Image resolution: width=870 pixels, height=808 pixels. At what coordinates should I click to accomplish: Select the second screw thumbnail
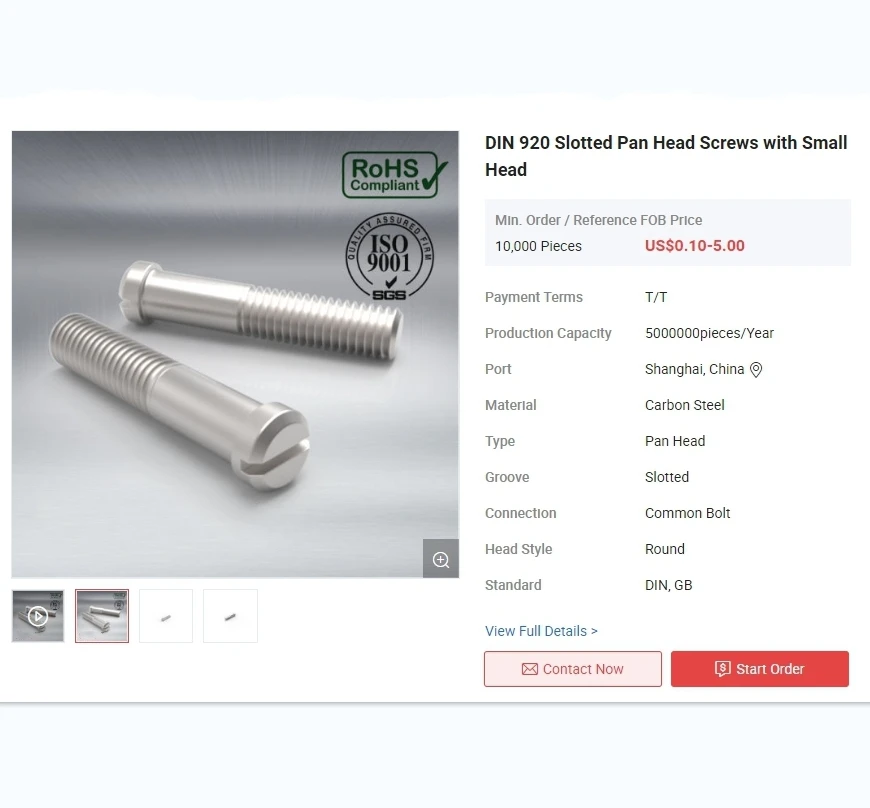[102, 616]
